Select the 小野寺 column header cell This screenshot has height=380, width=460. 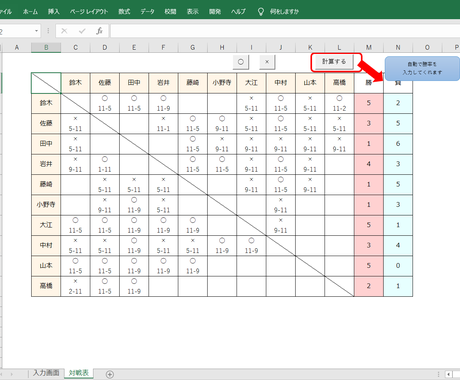click(222, 83)
